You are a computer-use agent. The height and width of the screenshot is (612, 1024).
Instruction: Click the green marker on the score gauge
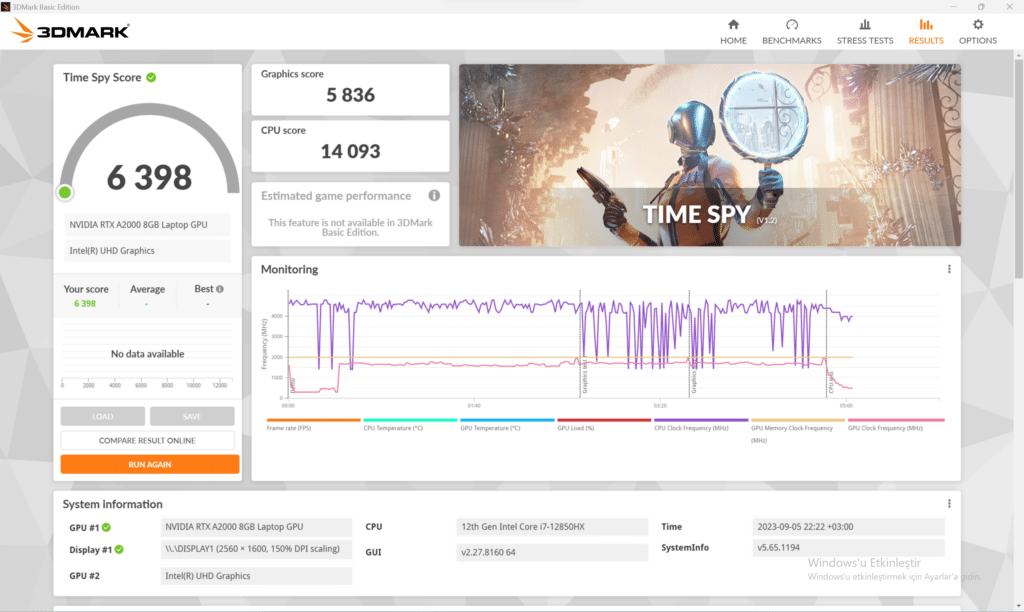(x=65, y=192)
